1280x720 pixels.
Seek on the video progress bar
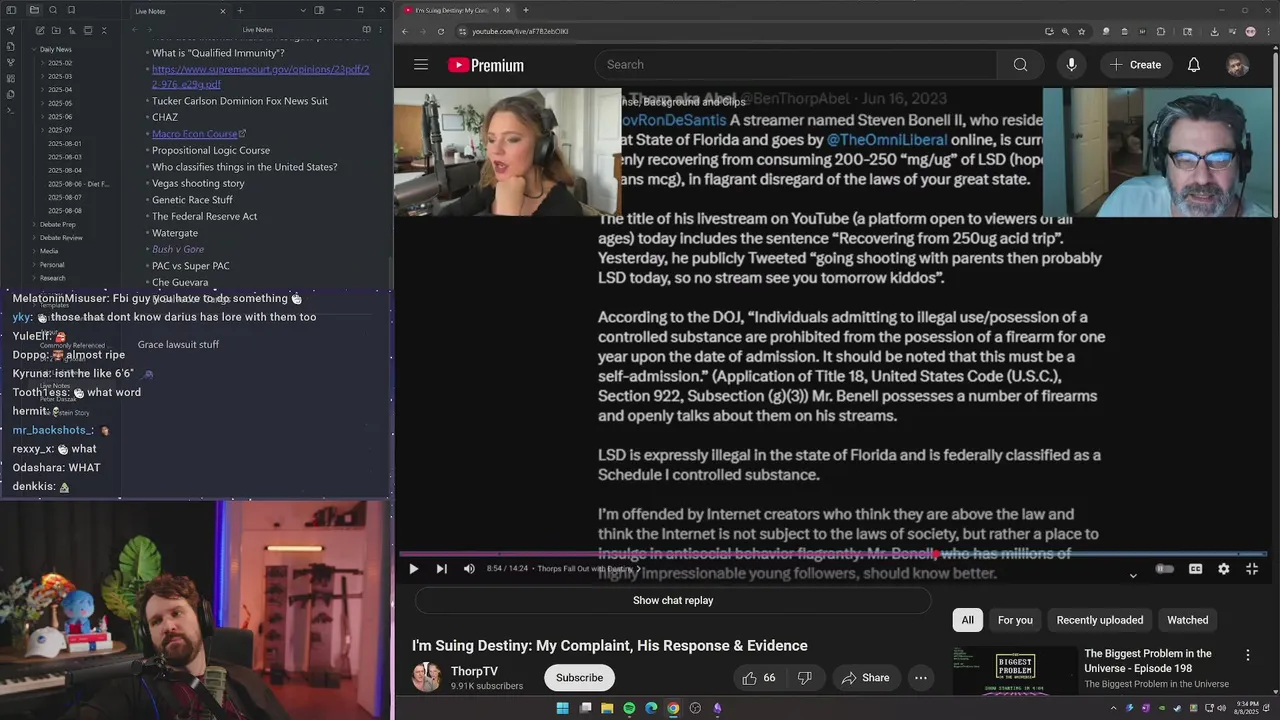(832, 554)
